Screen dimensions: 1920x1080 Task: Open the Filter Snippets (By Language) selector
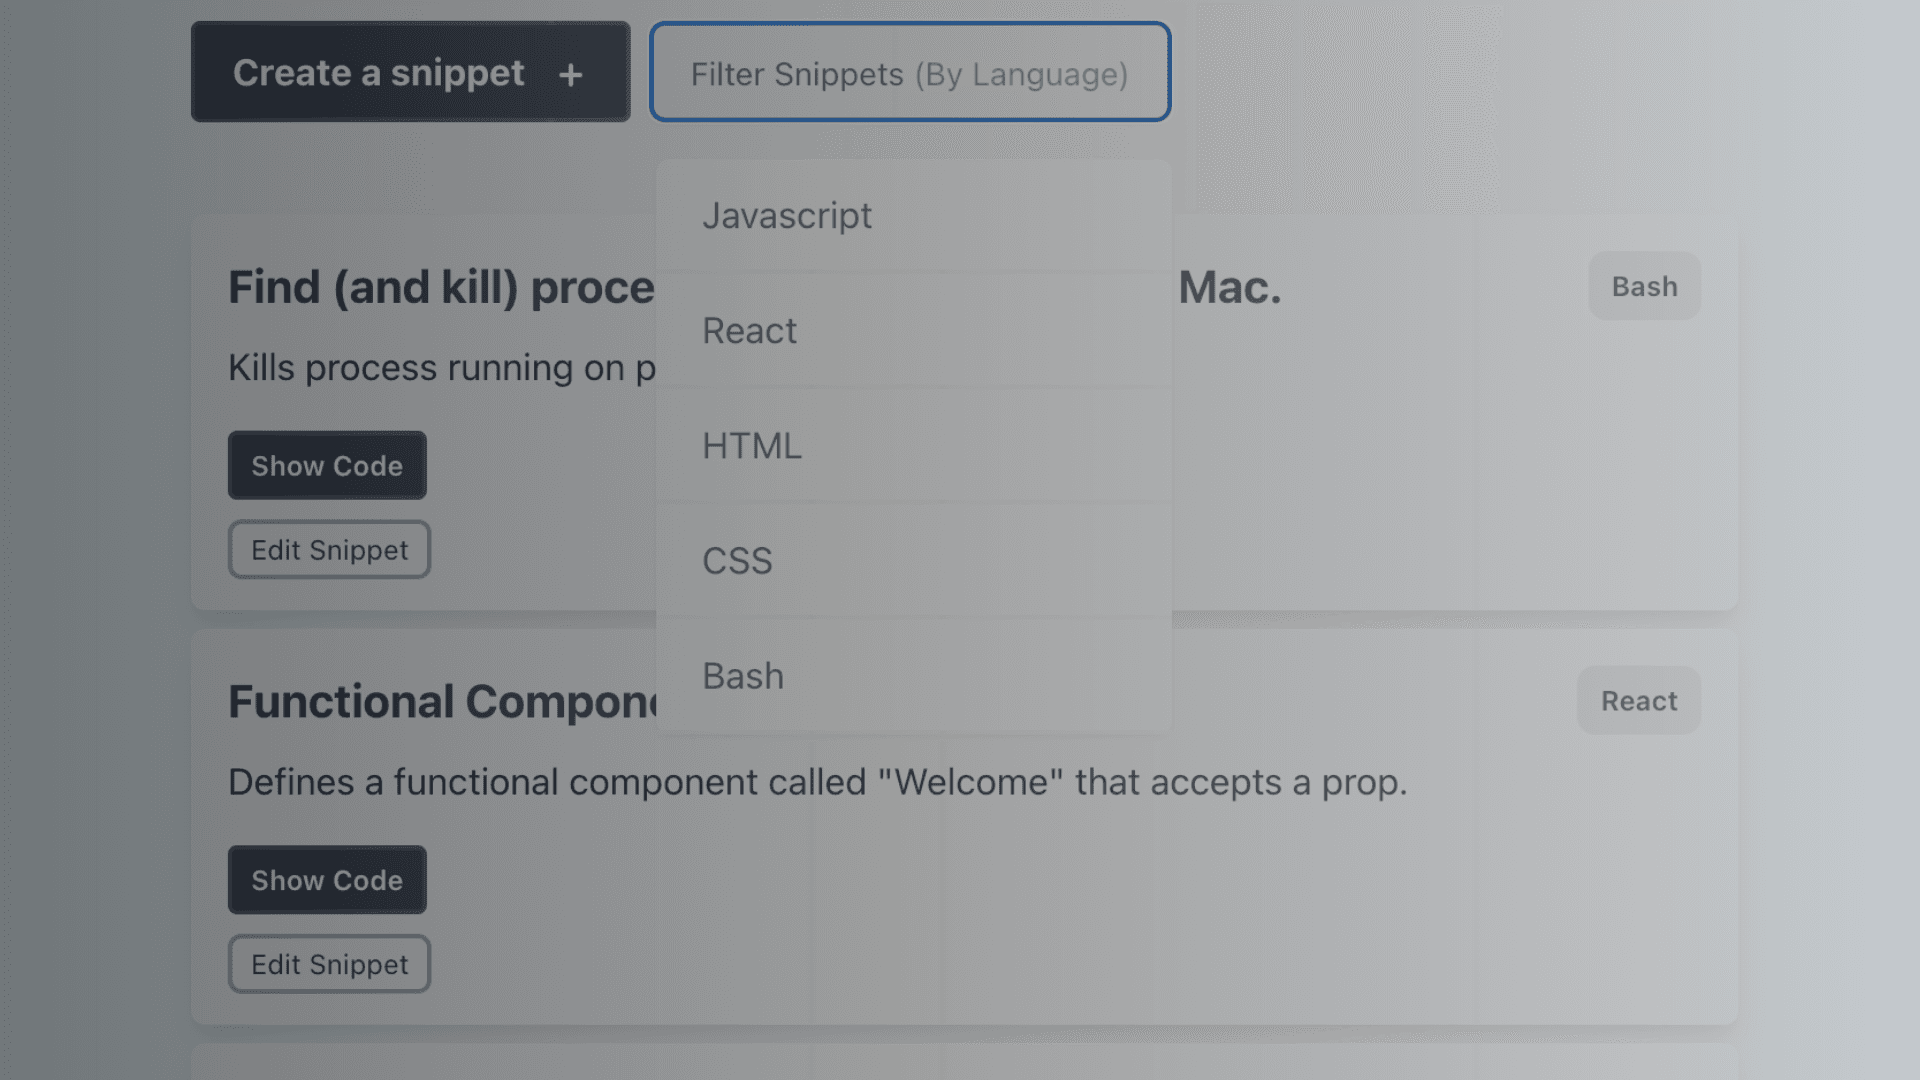click(x=910, y=72)
